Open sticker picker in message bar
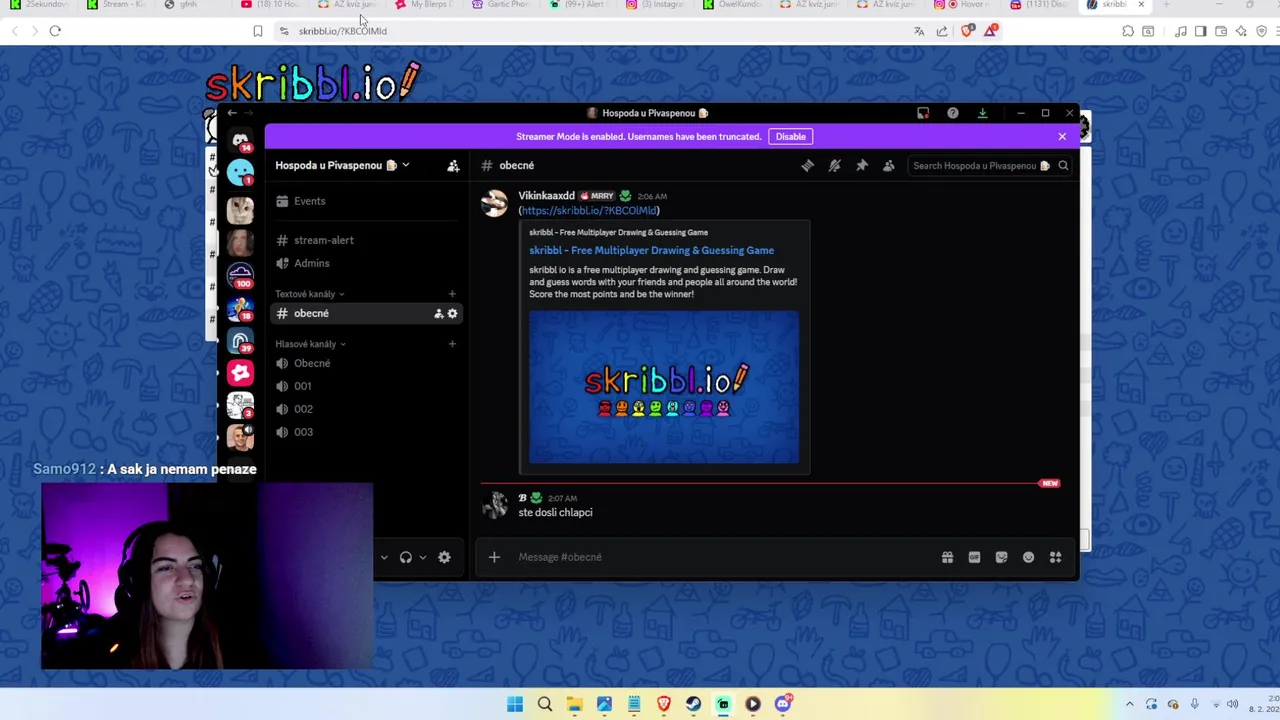The width and height of the screenshot is (1280, 720). [1001, 557]
